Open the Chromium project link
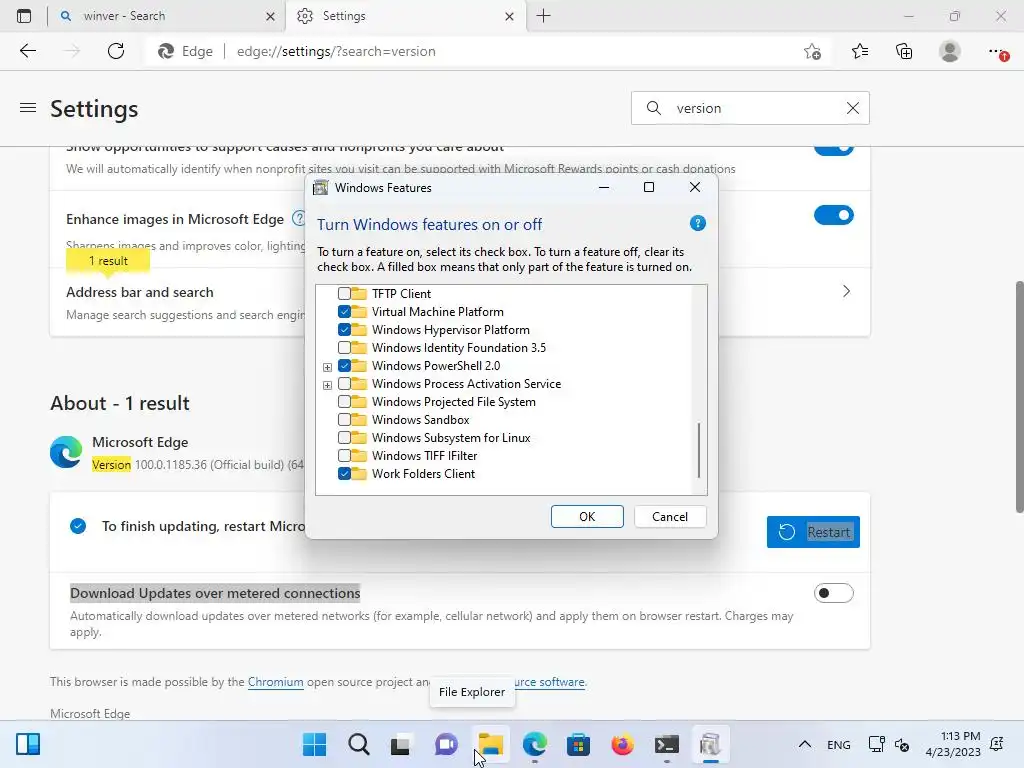This screenshot has height=768, width=1024. (x=276, y=682)
